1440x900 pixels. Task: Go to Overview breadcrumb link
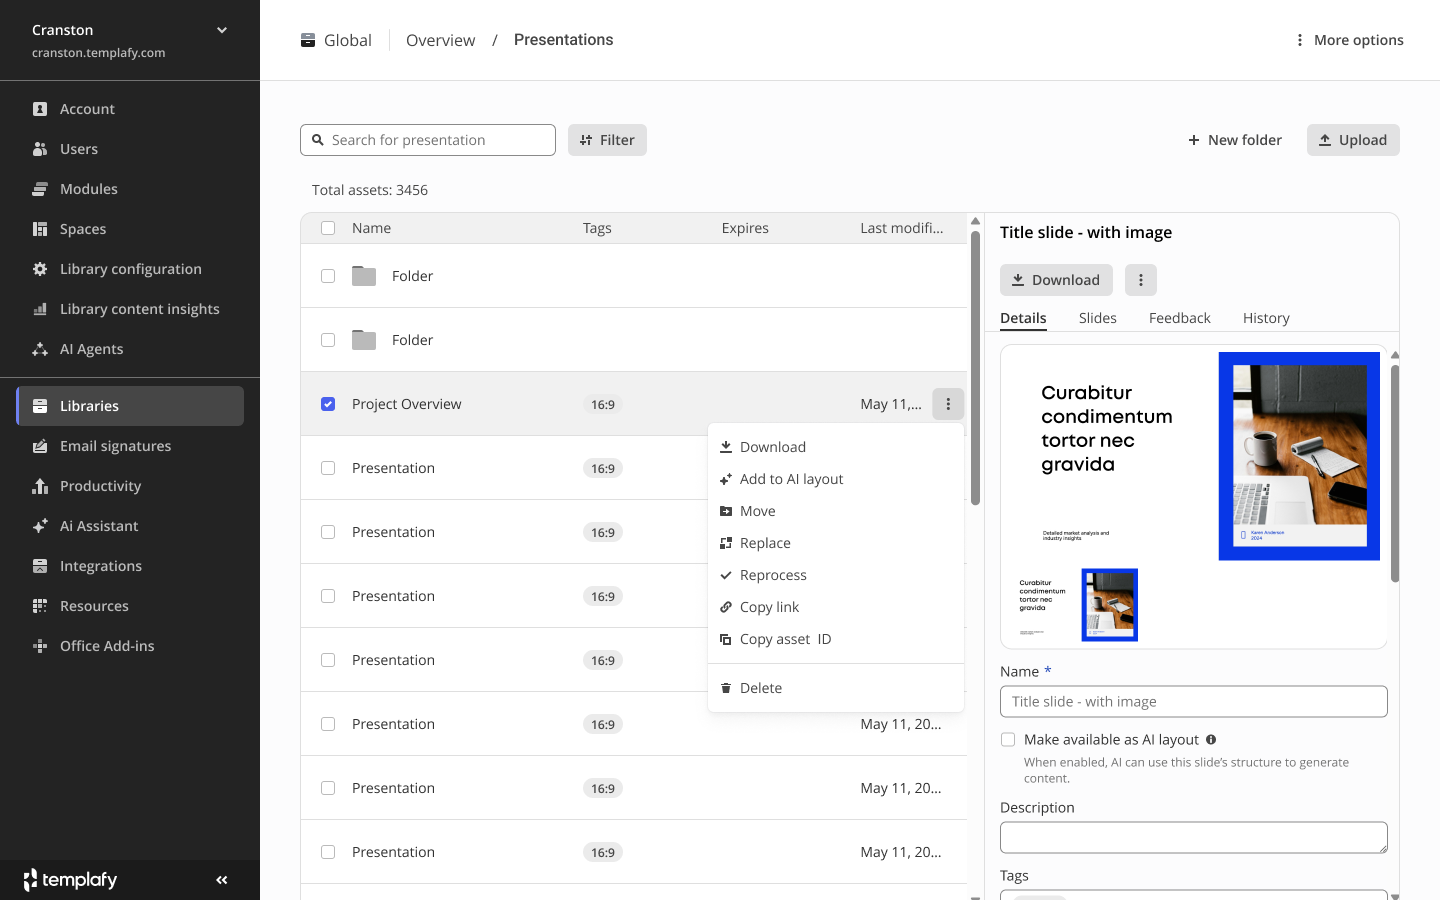(440, 40)
